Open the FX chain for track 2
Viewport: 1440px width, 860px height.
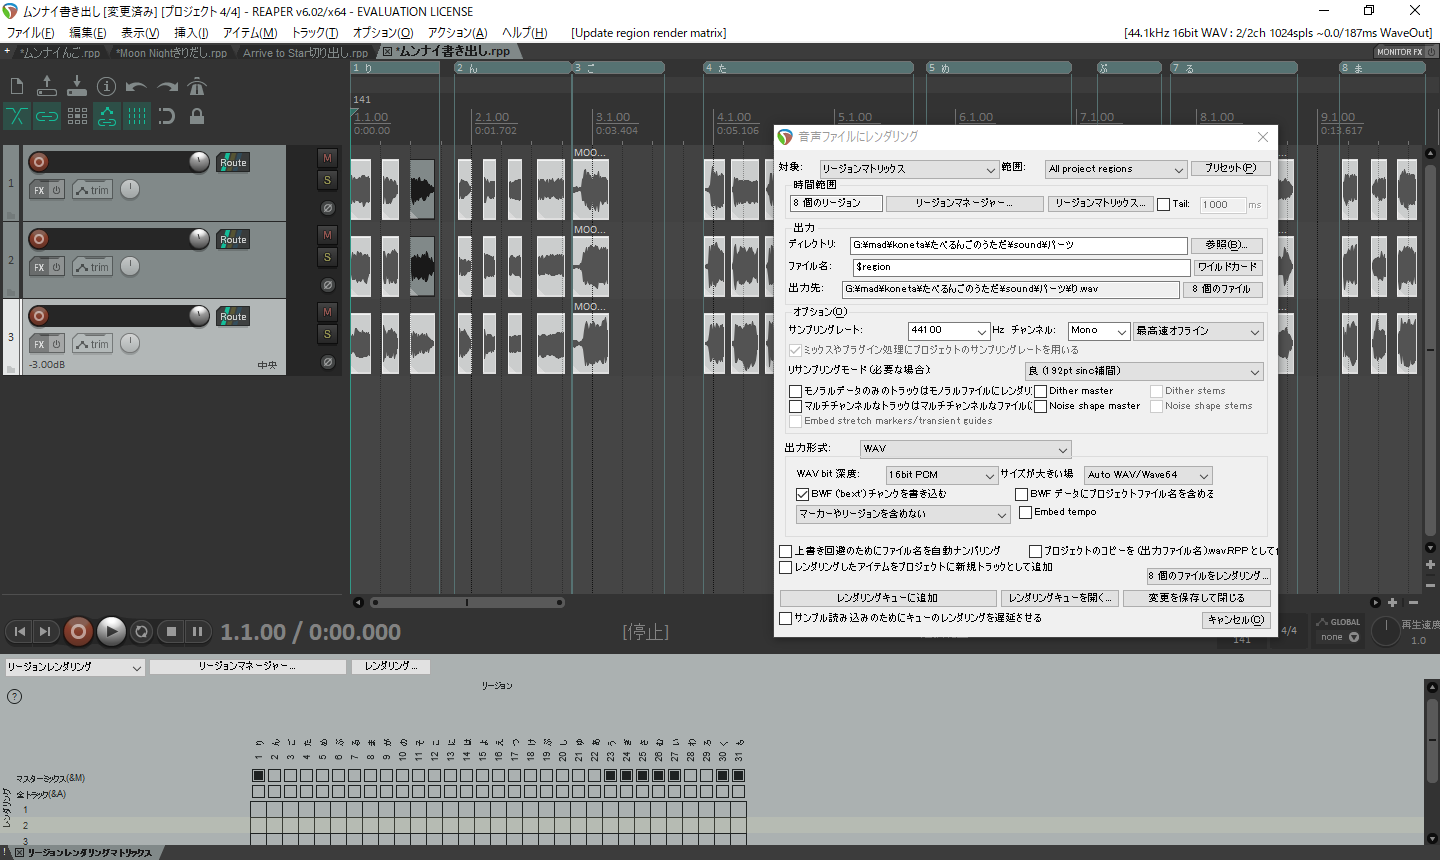pyautogui.click(x=39, y=267)
